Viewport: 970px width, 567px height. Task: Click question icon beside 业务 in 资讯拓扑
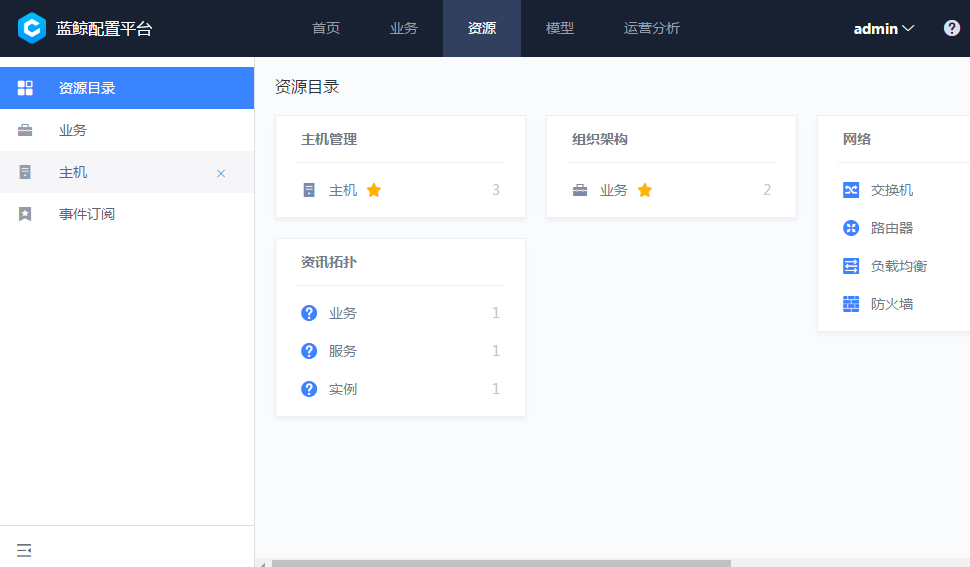[x=309, y=313]
